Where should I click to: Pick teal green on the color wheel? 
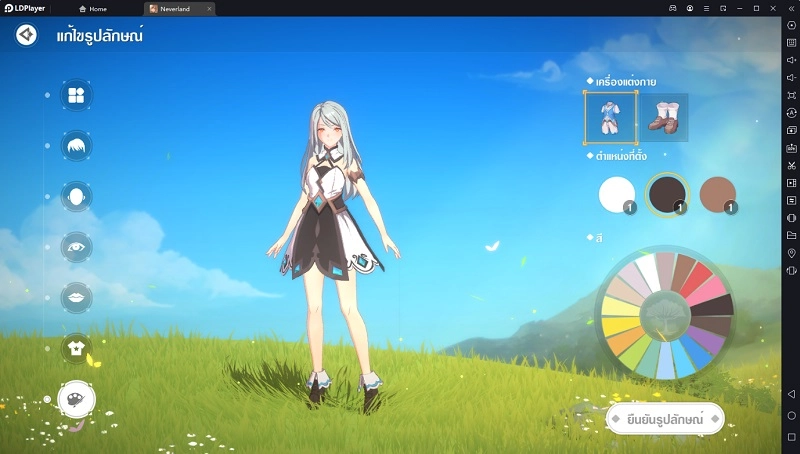point(650,361)
